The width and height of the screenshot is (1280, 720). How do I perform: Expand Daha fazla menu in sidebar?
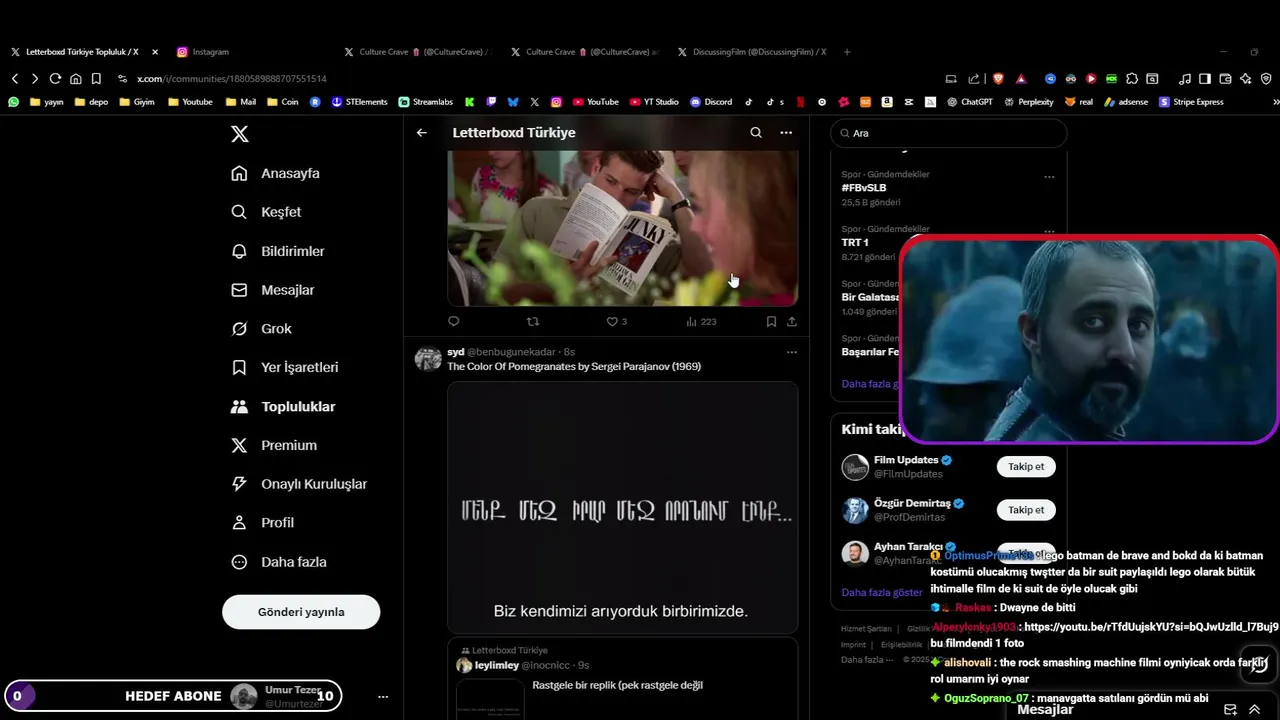278,562
